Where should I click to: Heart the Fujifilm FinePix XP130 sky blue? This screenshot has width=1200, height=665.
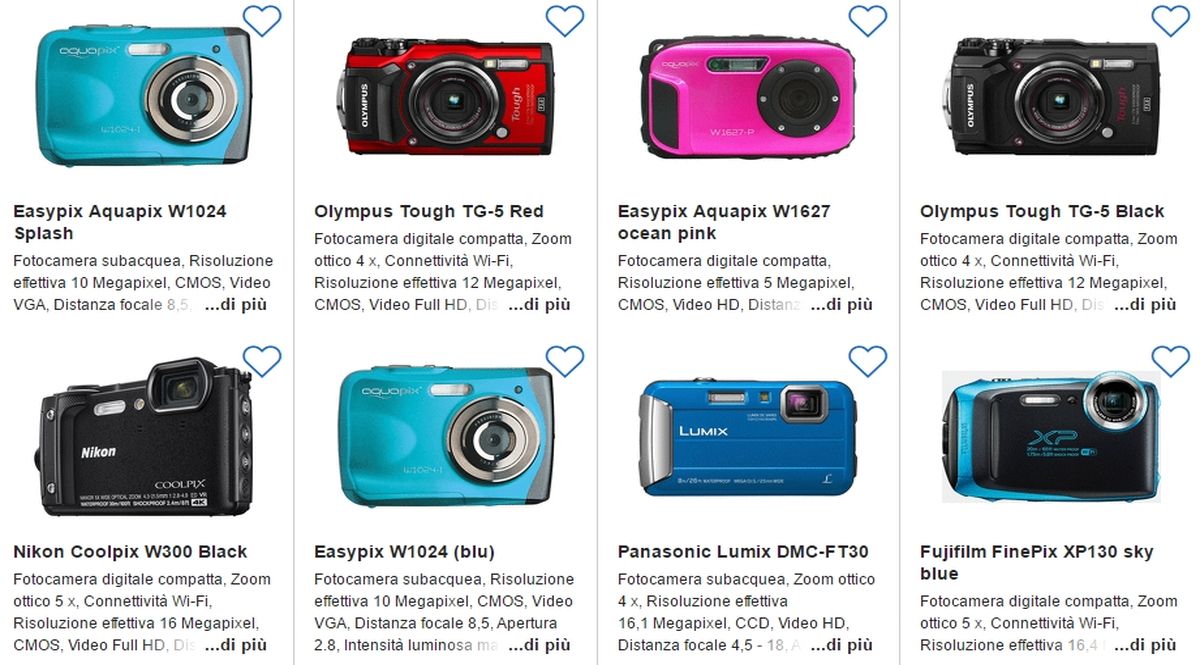pyautogui.click(x=1171, y=361)
